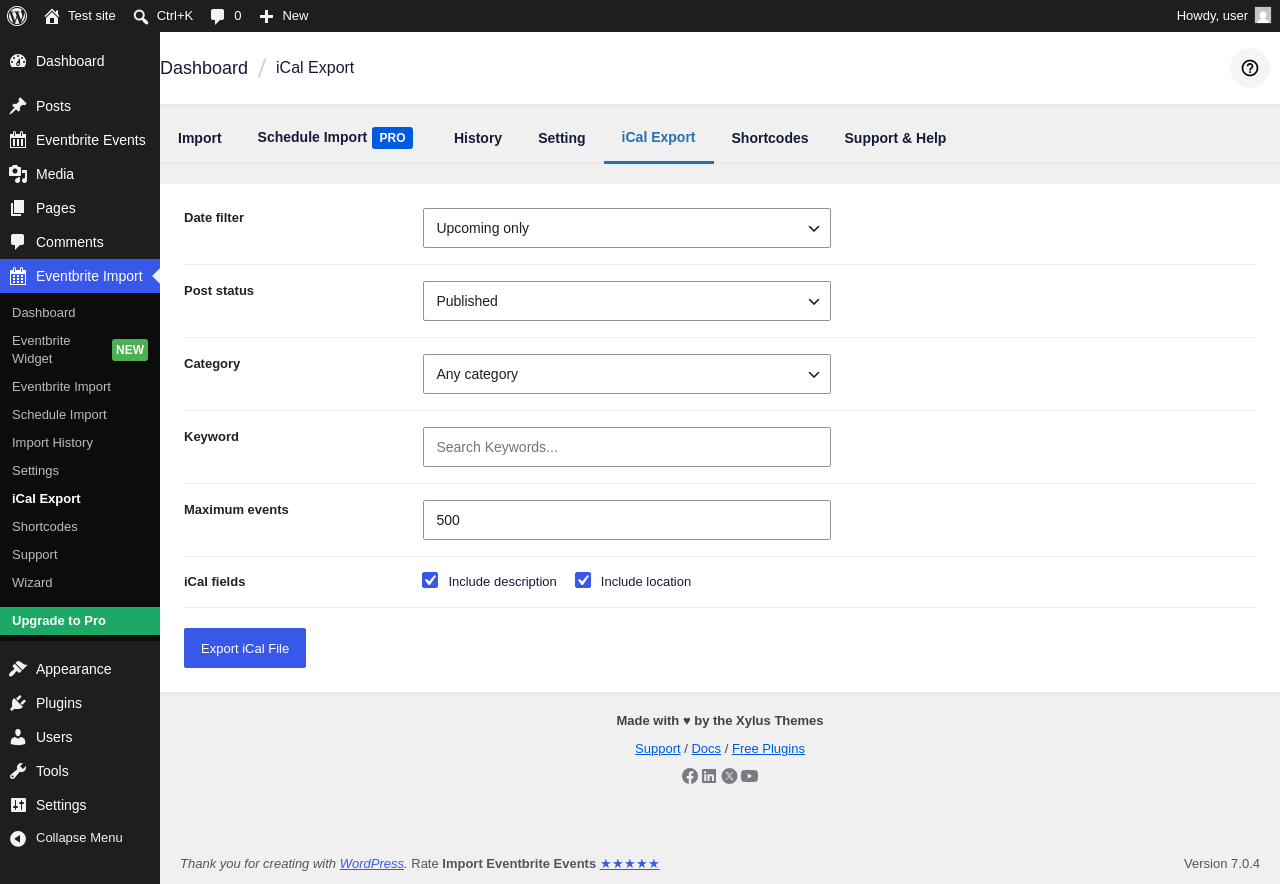Image resolution: width=1280 pixels, height=884 pixels.
Task: Switch to the Import tab
Action: click(200, 138)
